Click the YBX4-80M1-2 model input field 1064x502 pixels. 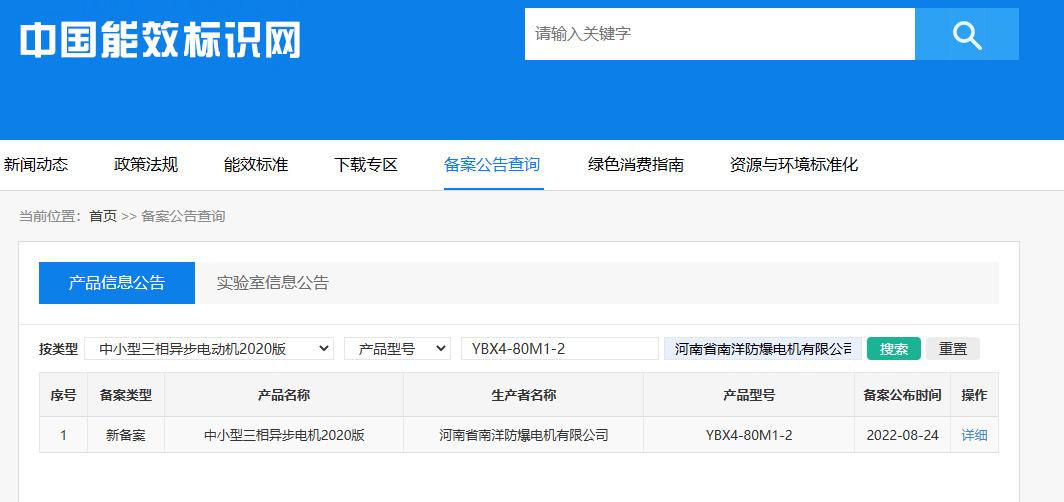coord(559,349)
